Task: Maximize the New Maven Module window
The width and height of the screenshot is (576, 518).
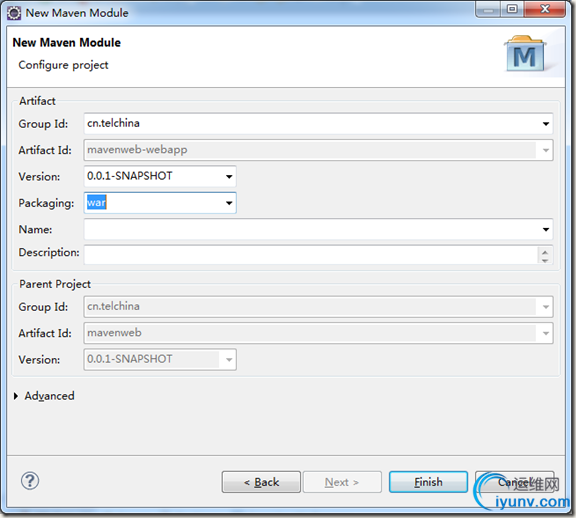Action: (512, 9)
